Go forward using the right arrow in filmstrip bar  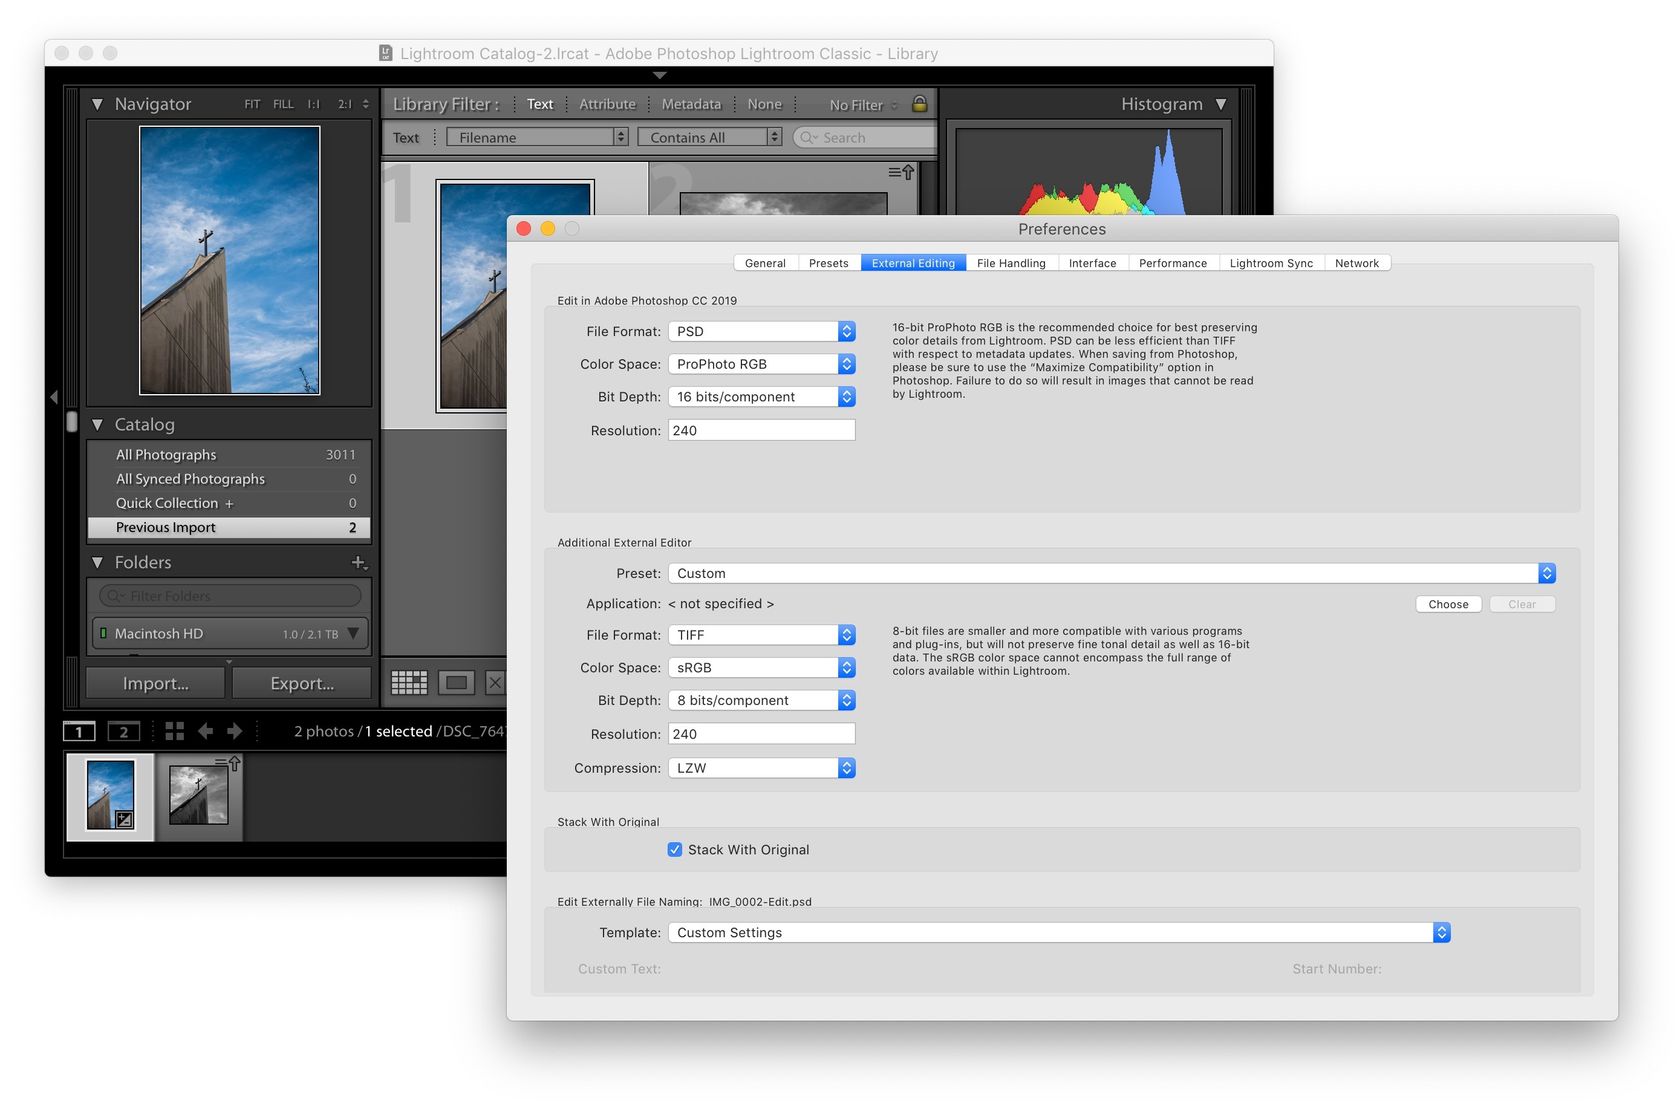(234, 731)
